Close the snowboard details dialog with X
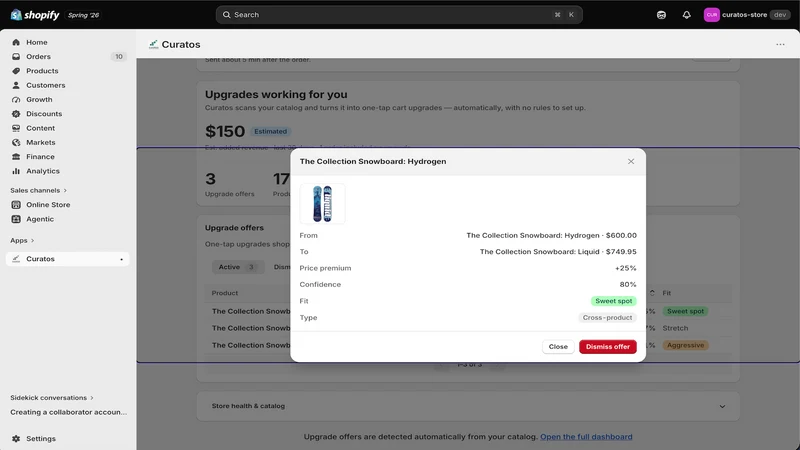Image resolution: width=800 pixels, height=450 pixels. (631, 161)
